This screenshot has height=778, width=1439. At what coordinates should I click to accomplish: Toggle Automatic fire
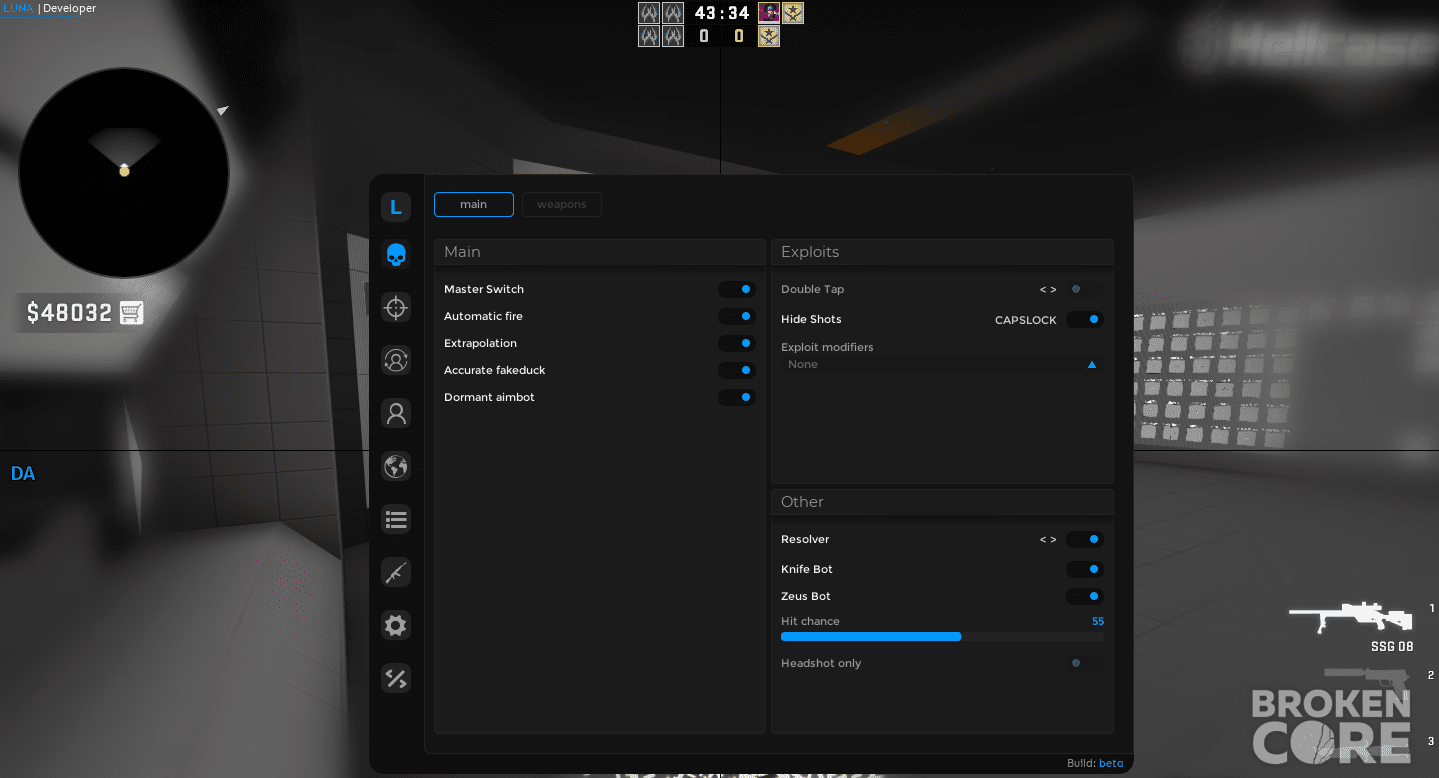(x=737, y=316)
